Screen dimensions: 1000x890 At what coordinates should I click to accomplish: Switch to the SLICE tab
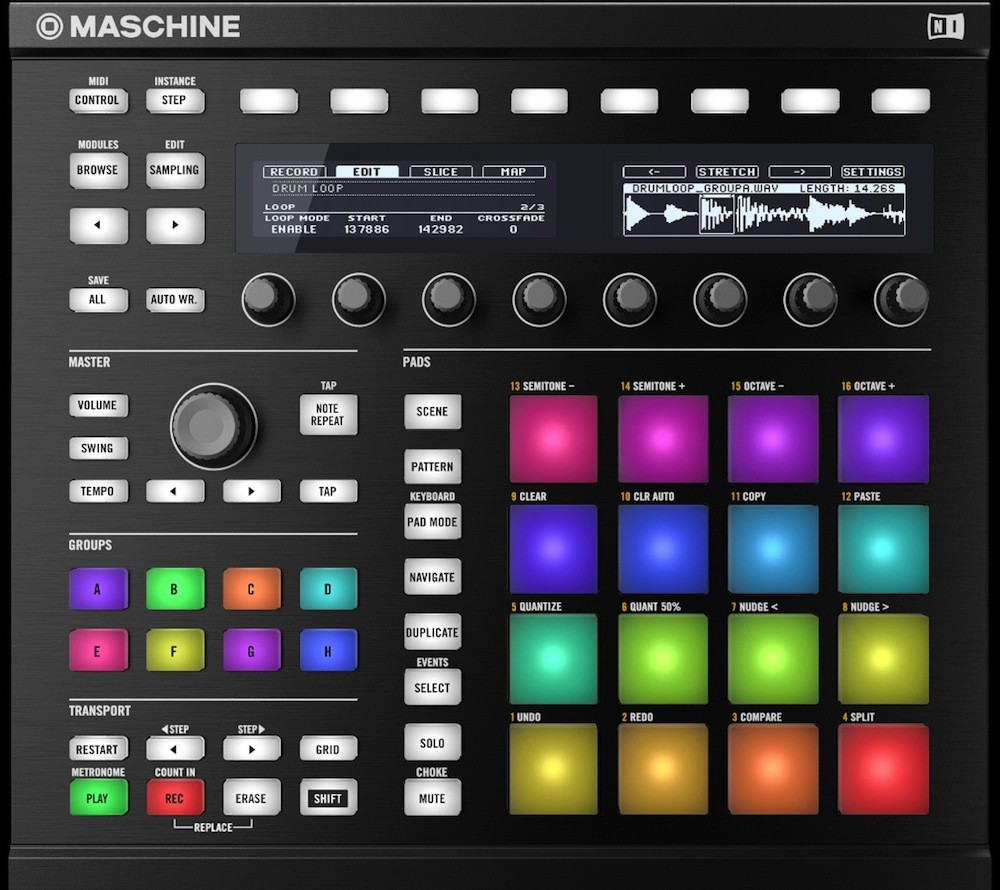[441, 171]
